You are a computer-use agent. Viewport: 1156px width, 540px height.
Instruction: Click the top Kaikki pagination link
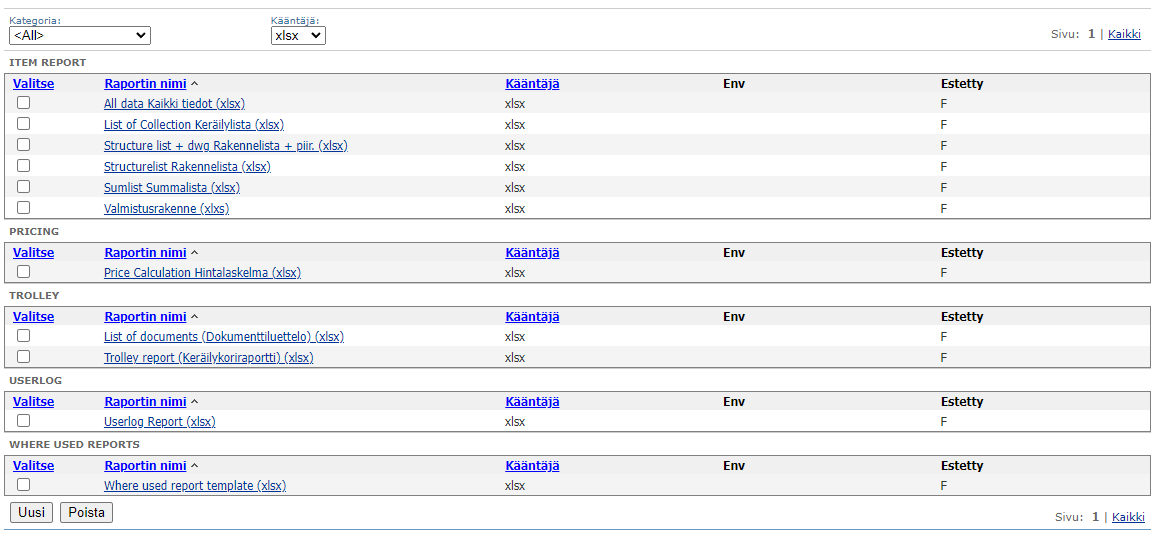(1124, 34)
